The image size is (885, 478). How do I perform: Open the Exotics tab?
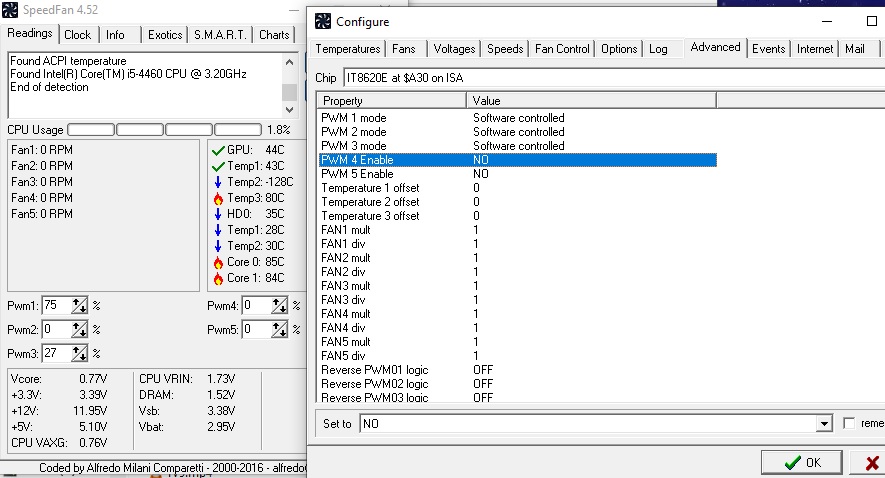[x=165, y=34]
